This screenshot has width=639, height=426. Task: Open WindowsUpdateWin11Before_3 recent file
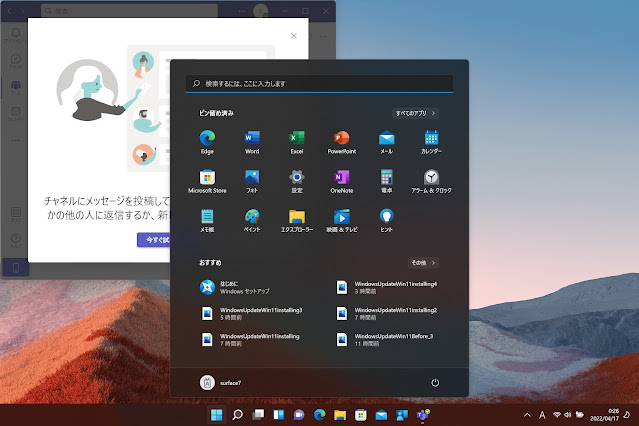pos(387,340)
